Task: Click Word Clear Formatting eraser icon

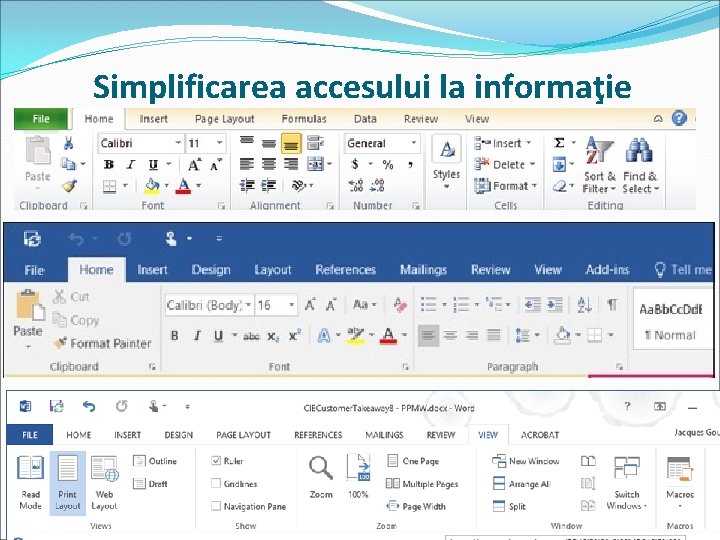Action: (400, 305)
